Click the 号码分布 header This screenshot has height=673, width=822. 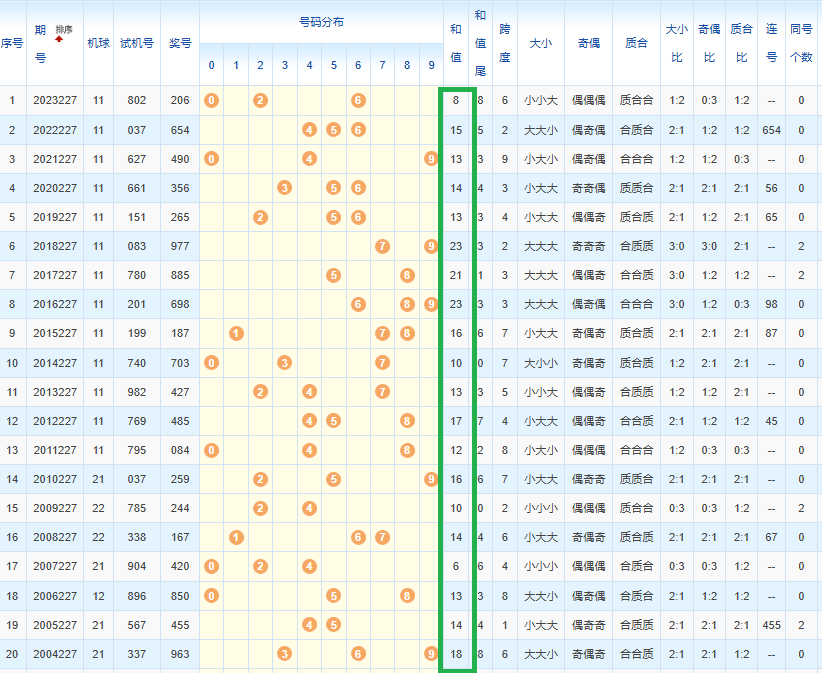pyautogui.click(x=321, y=21)
